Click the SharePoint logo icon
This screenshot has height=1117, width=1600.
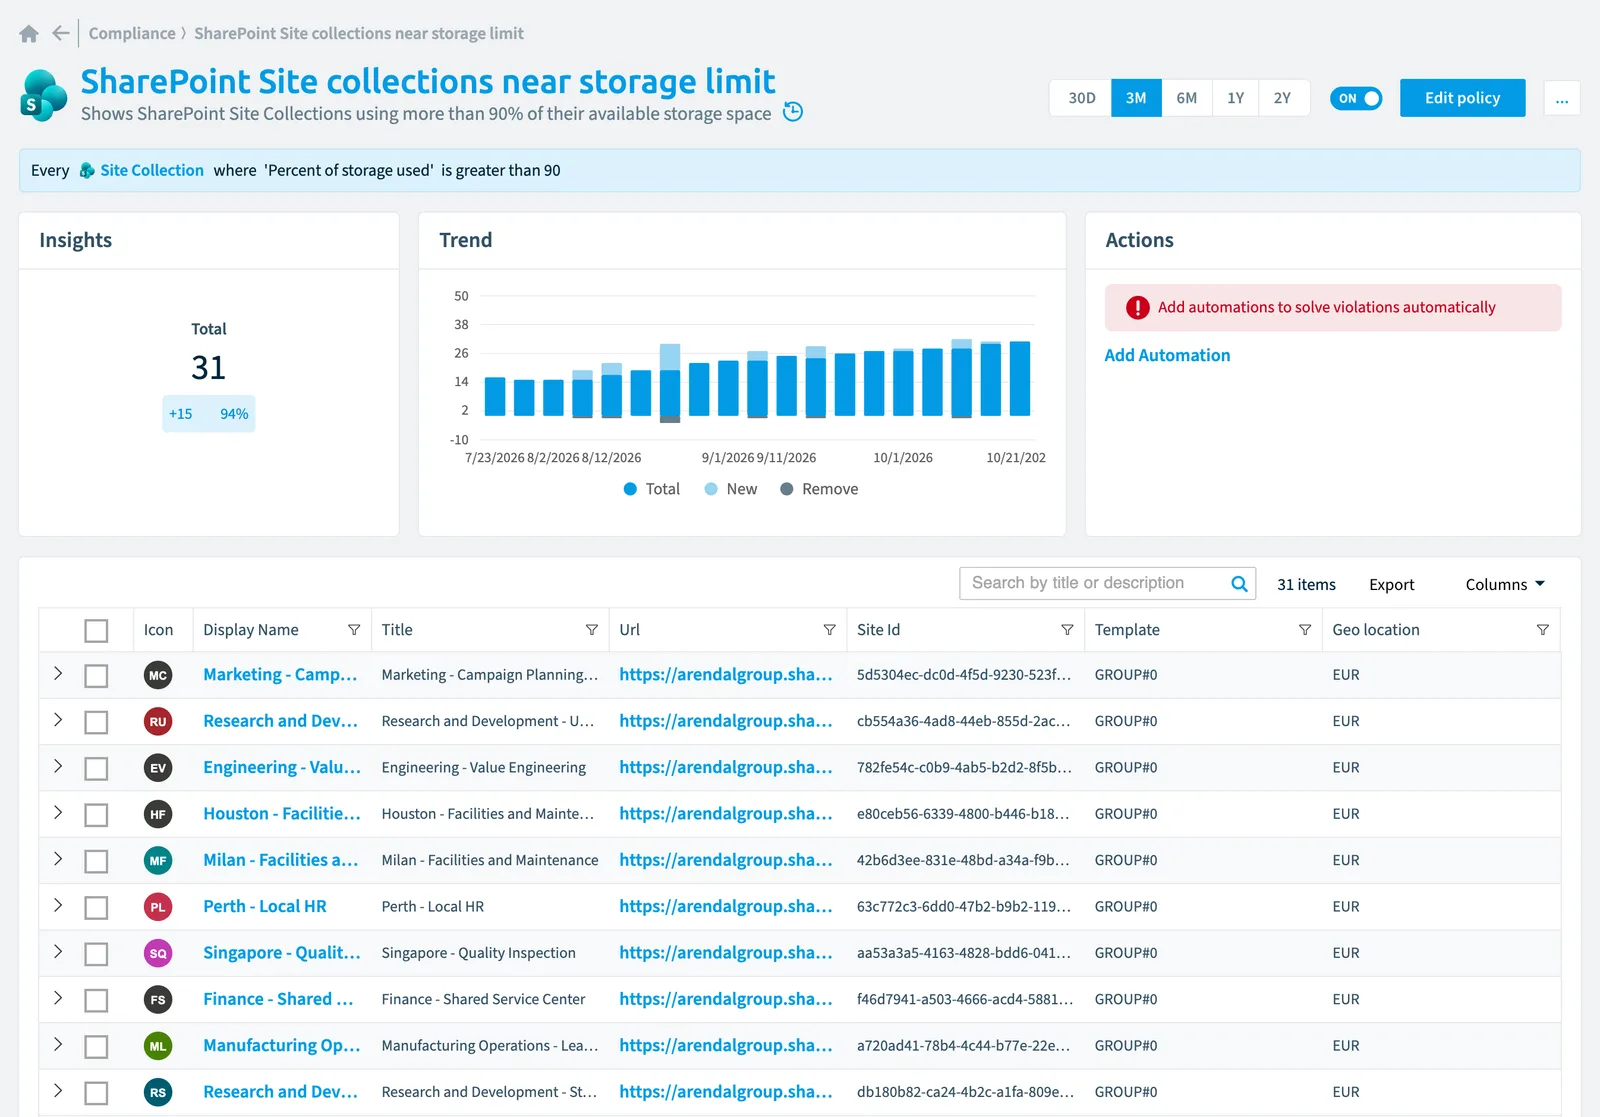click(x=43, y=96)
